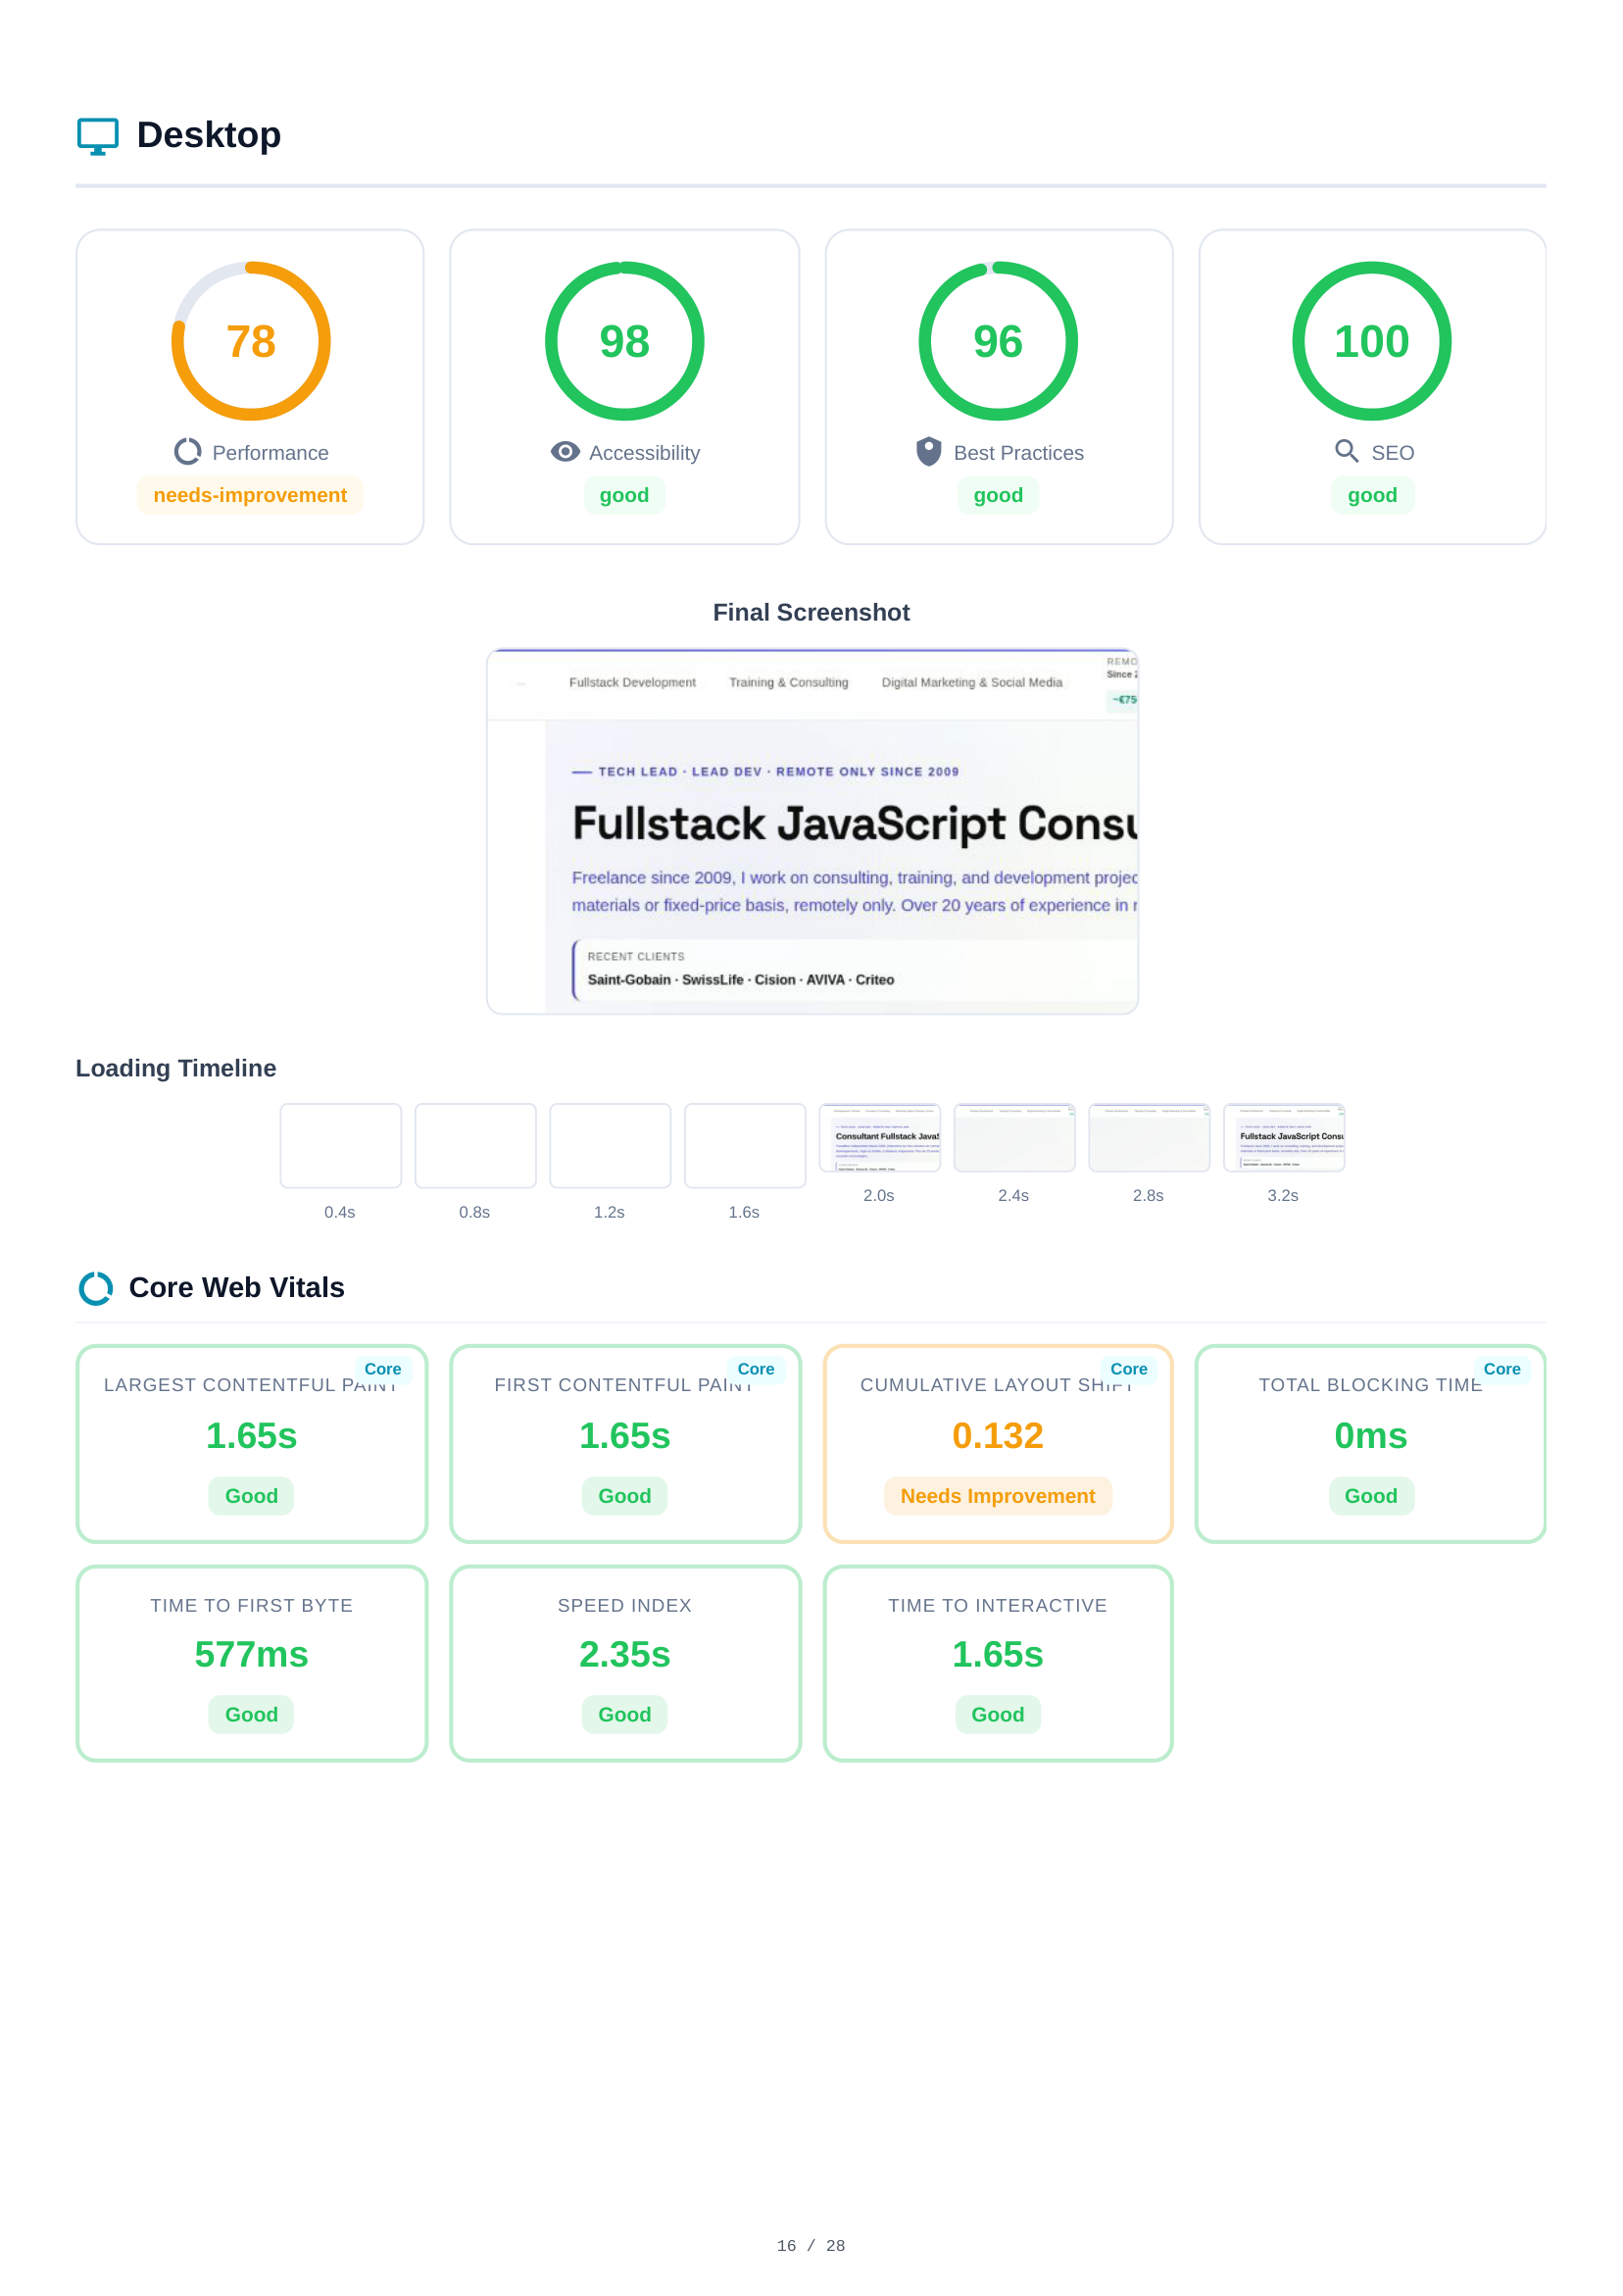The width and height of the screenshot is (1623, 2296).
Task: Click the Needs Improvement badge under 0.132
Action: tap(997, 1496)
